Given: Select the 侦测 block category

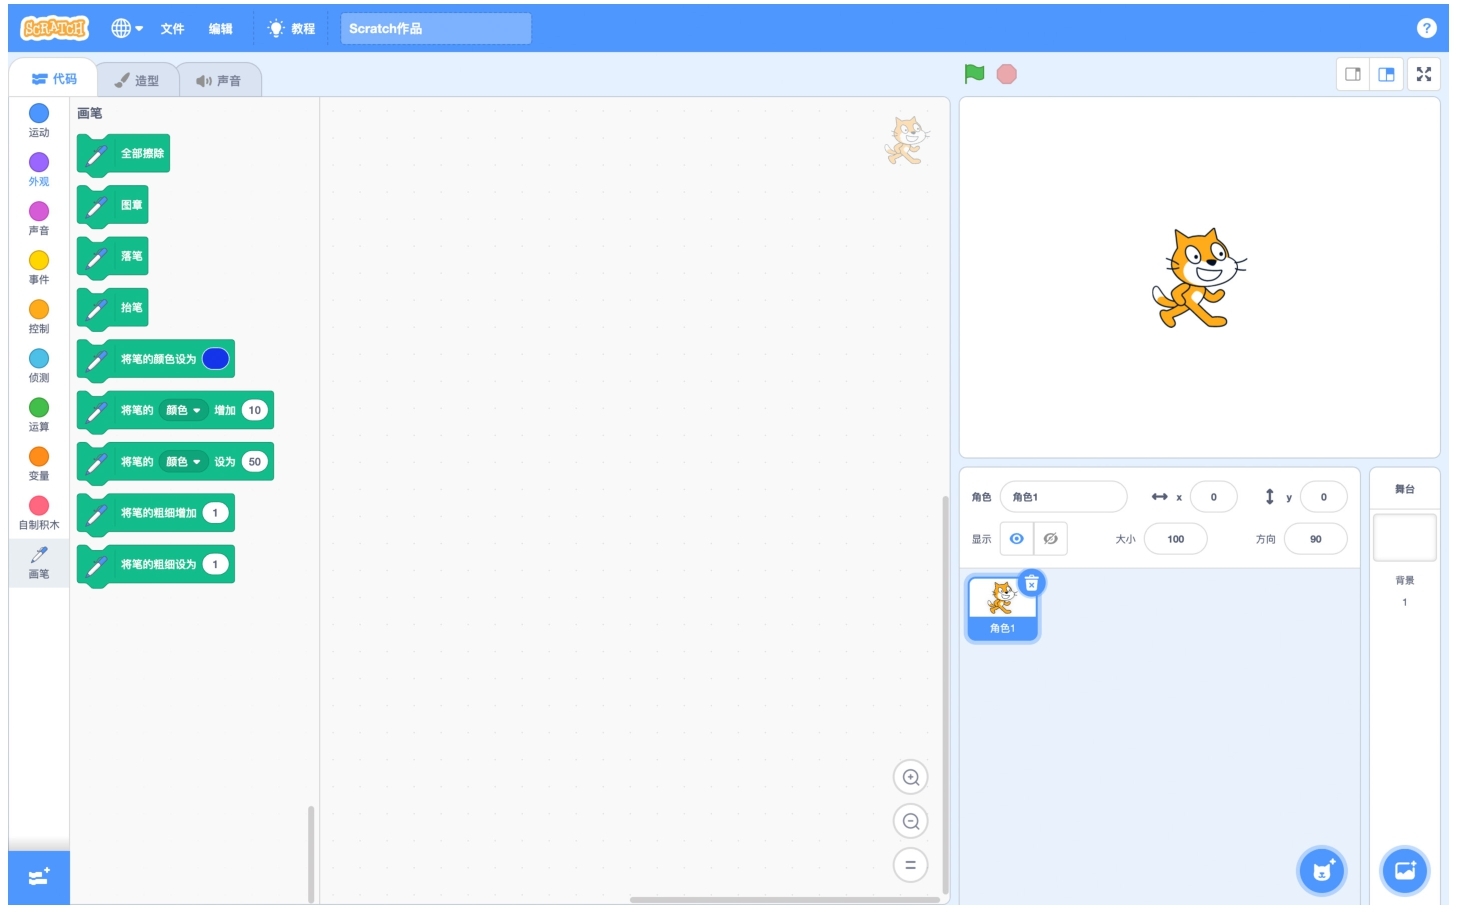Looking at the screenshot, I should tap(39, 365).
